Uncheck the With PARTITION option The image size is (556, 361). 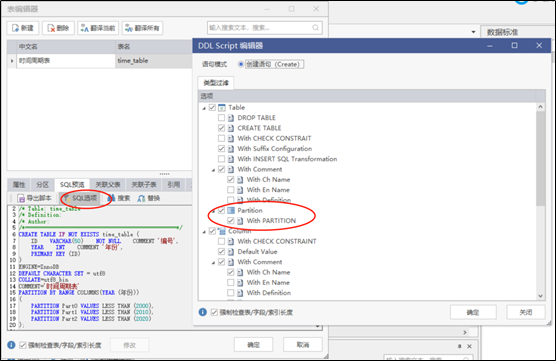tap(230, 221)
